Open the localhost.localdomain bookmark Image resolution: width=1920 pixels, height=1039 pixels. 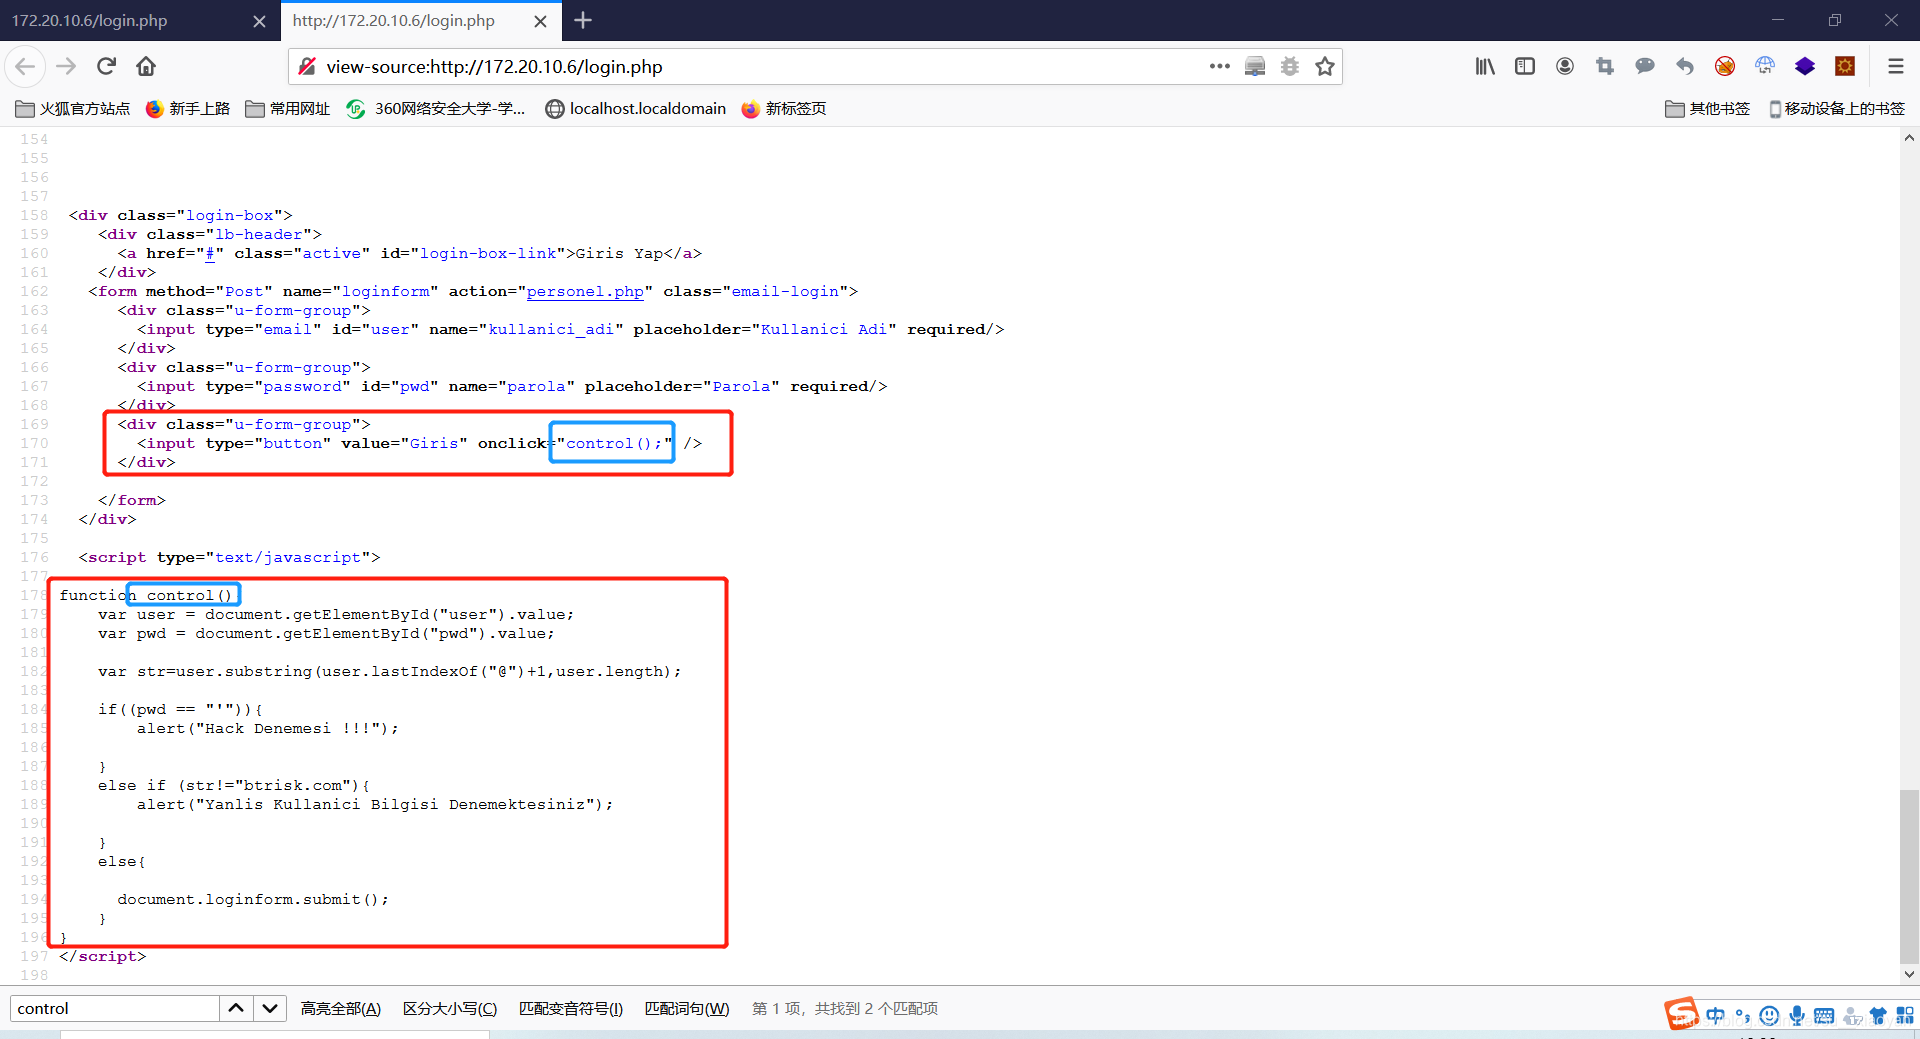tap(636, 108)
